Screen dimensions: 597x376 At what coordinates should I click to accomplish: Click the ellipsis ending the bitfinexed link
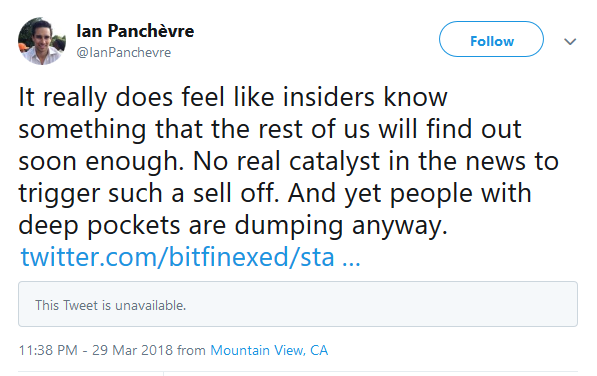click(x=351, y=263)
